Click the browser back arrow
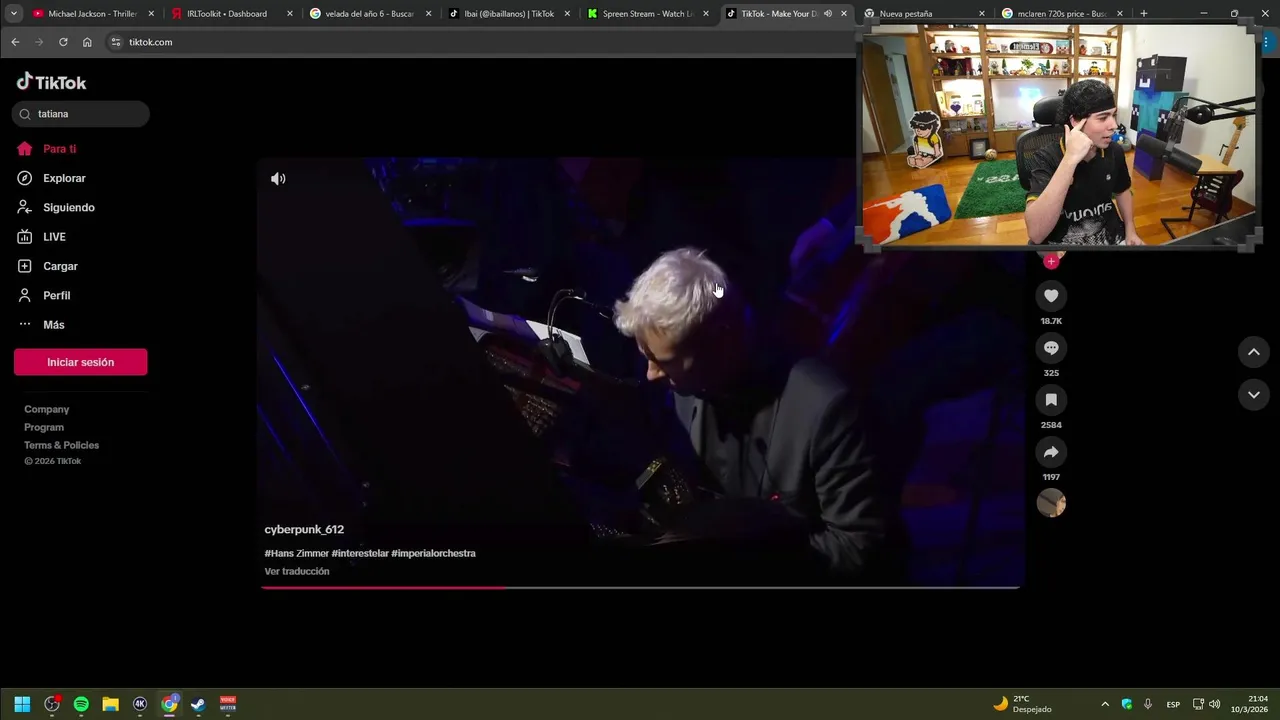This screenshot has width=1280, height=720. pyautogui.click(x=15, y=42)
